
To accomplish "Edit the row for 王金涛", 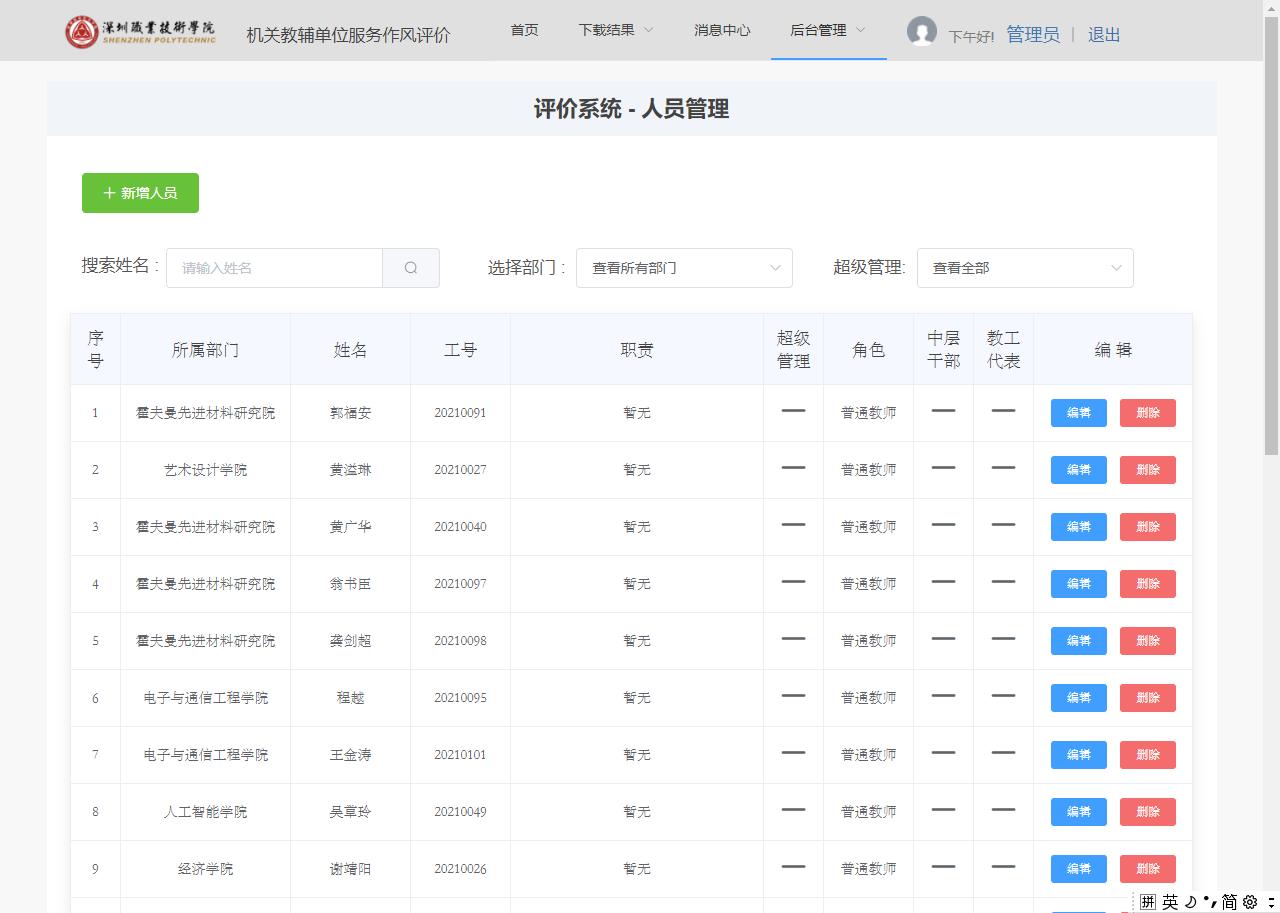I will point(1079,755).
